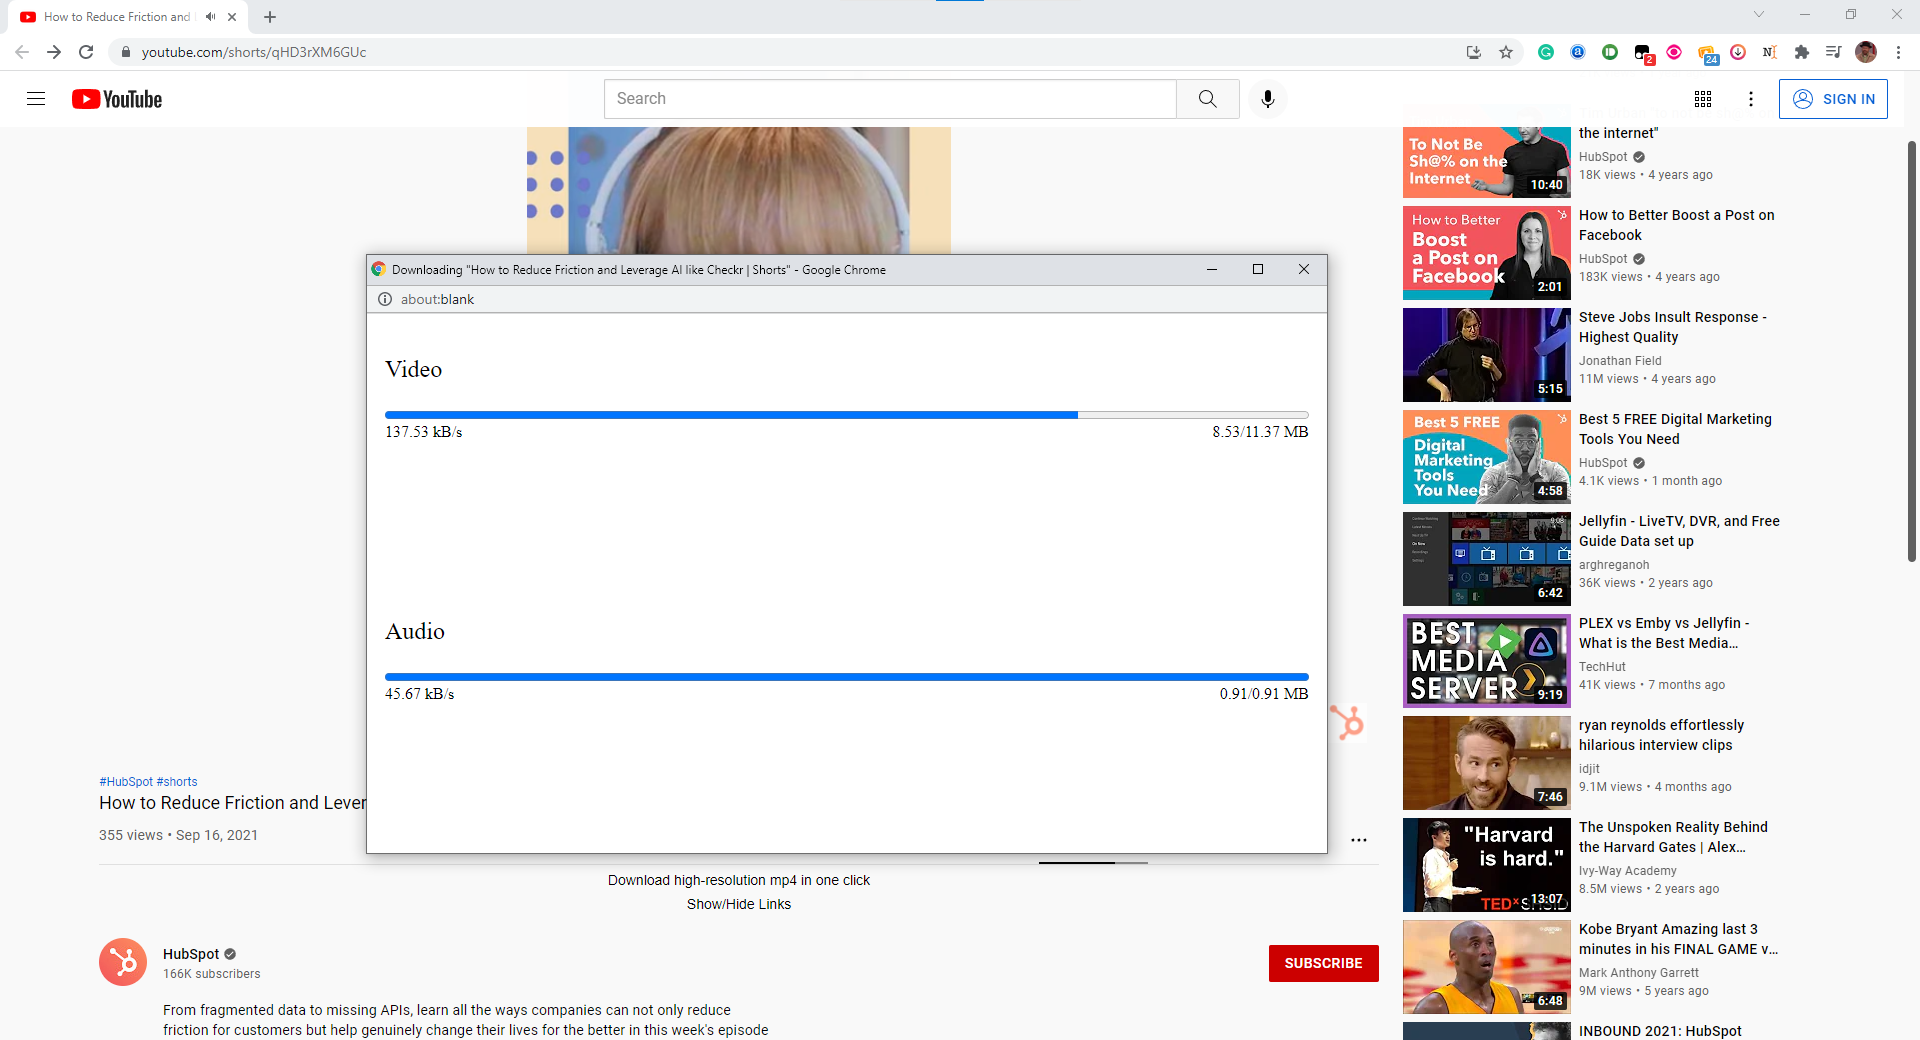Open Chrome's three-dot menu

tap(1898, 52)
